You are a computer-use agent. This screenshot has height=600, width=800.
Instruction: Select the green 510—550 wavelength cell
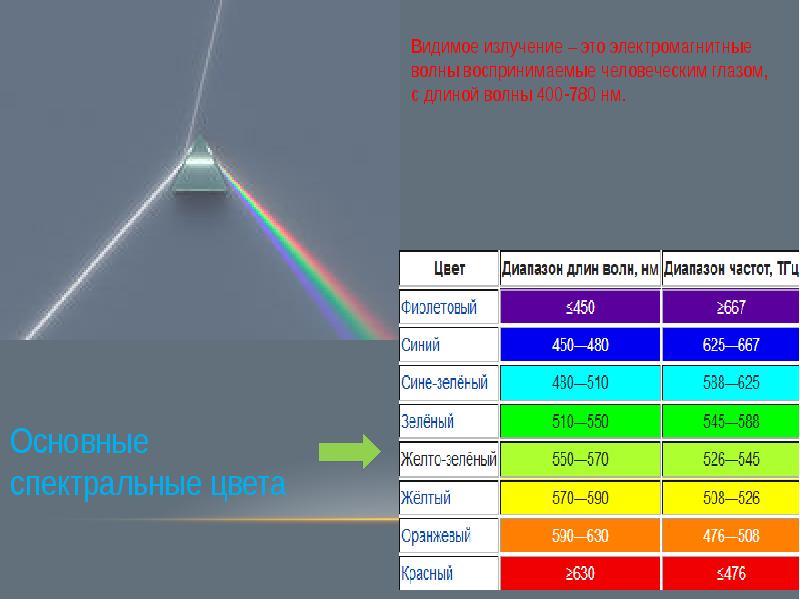click(x=580, y=421)
